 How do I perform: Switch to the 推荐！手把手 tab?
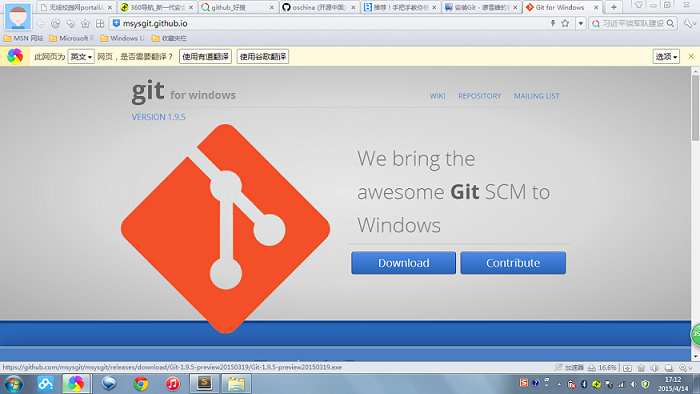400,7
